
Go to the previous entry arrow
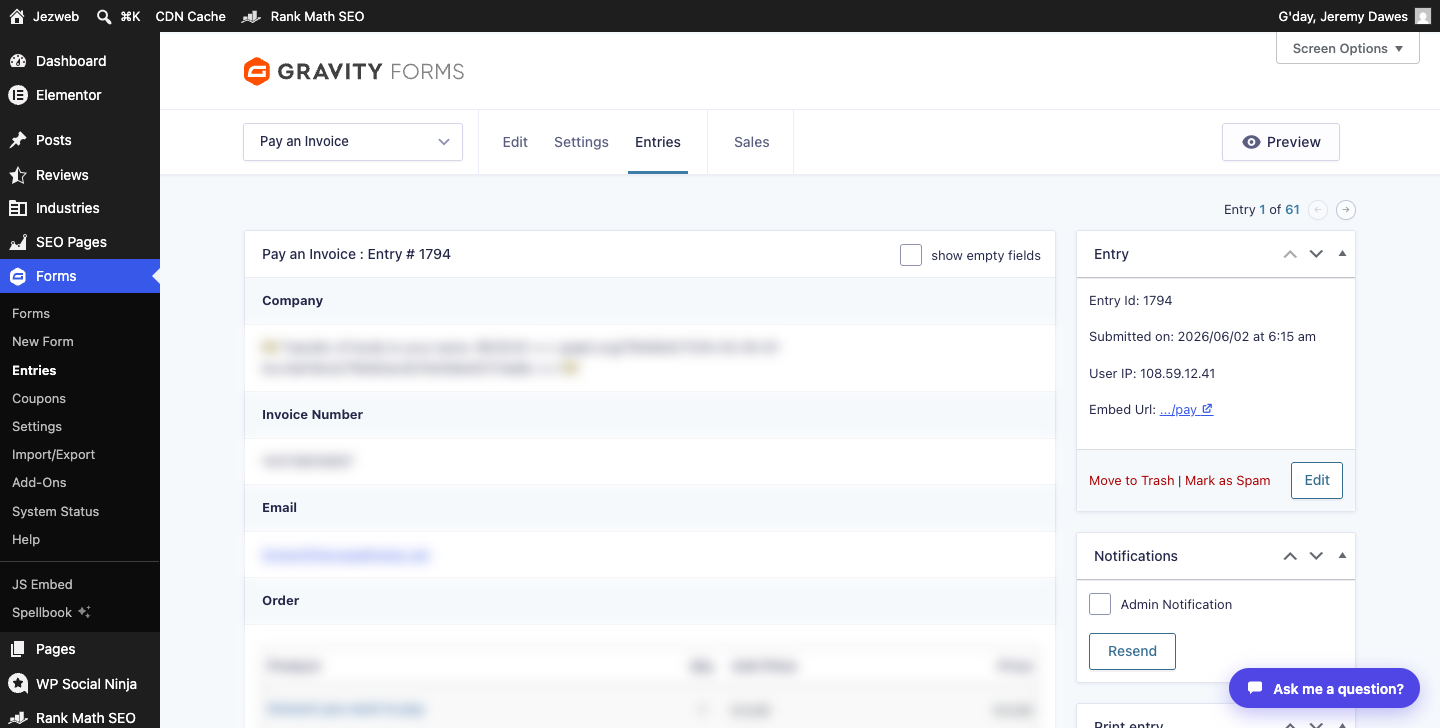(x=1318, y=210)
